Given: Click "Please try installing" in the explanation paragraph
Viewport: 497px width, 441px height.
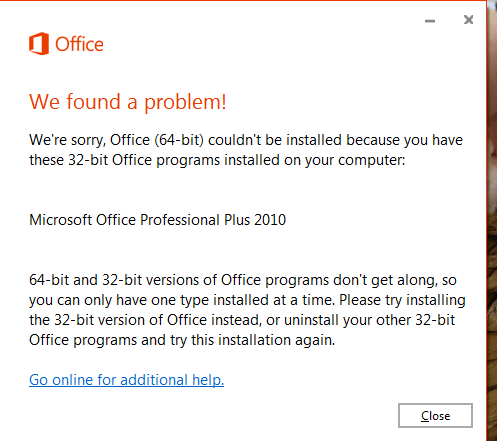Looking at the screenshot, I should point(402,300).
